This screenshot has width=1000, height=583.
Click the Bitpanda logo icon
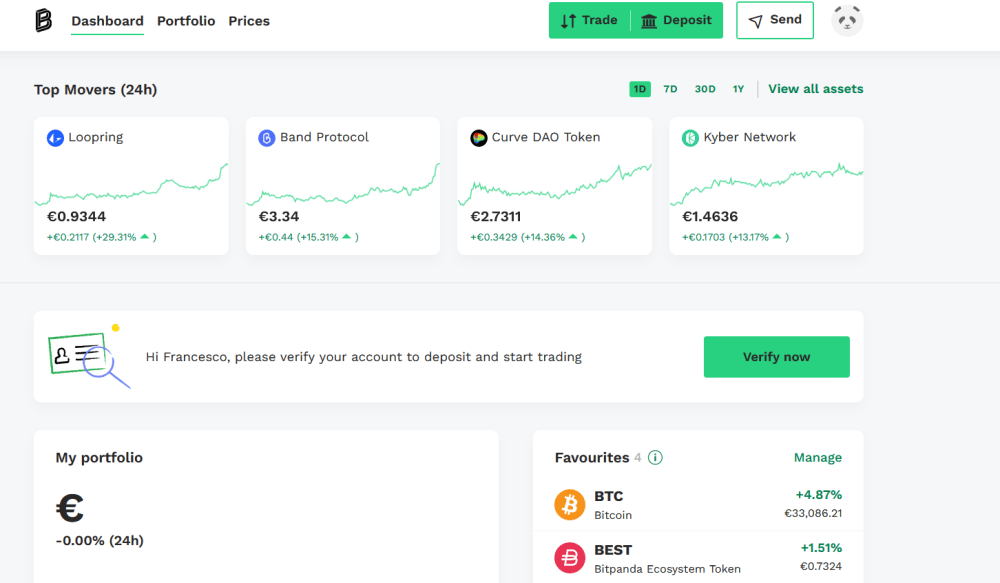click(x=43, y=20)
